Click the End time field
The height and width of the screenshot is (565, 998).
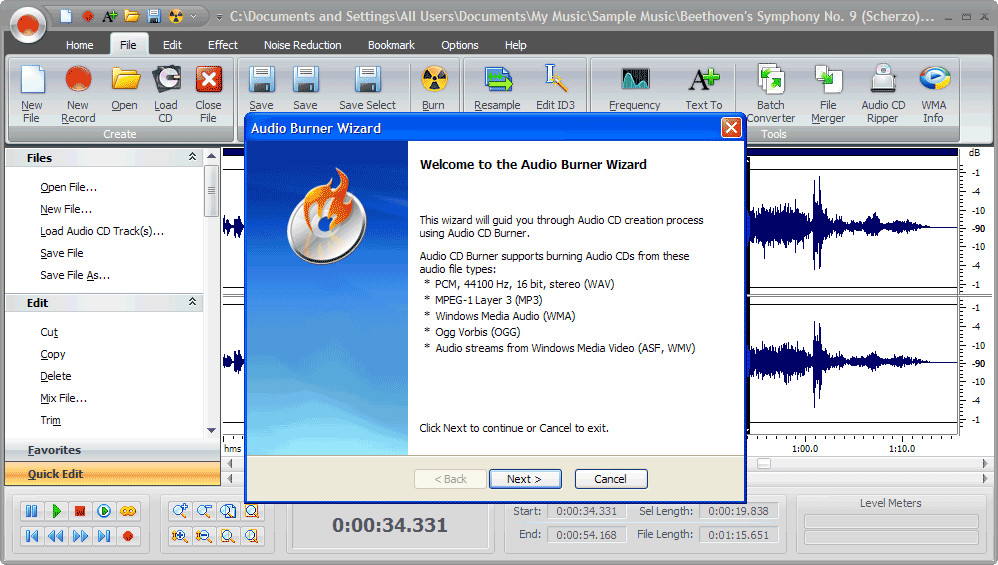pos(586,534)
